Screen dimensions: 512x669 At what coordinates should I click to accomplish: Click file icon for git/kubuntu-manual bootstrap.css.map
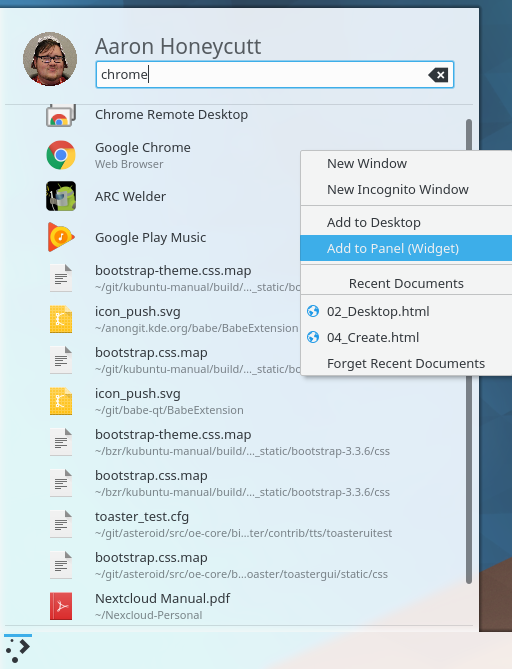click(x=61, y=360)
